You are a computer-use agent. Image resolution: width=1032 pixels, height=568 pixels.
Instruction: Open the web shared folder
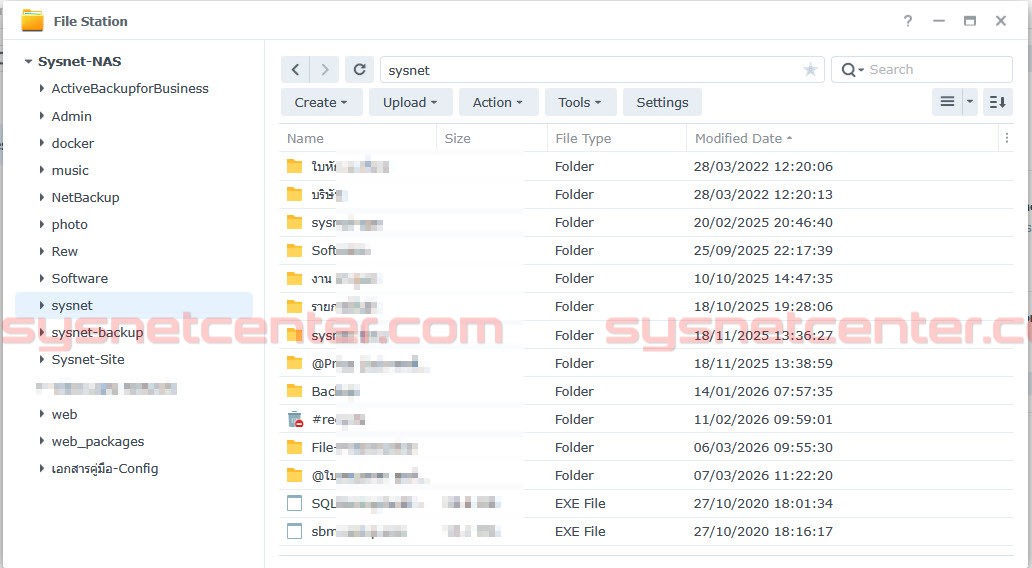click(x=64, y=414)
